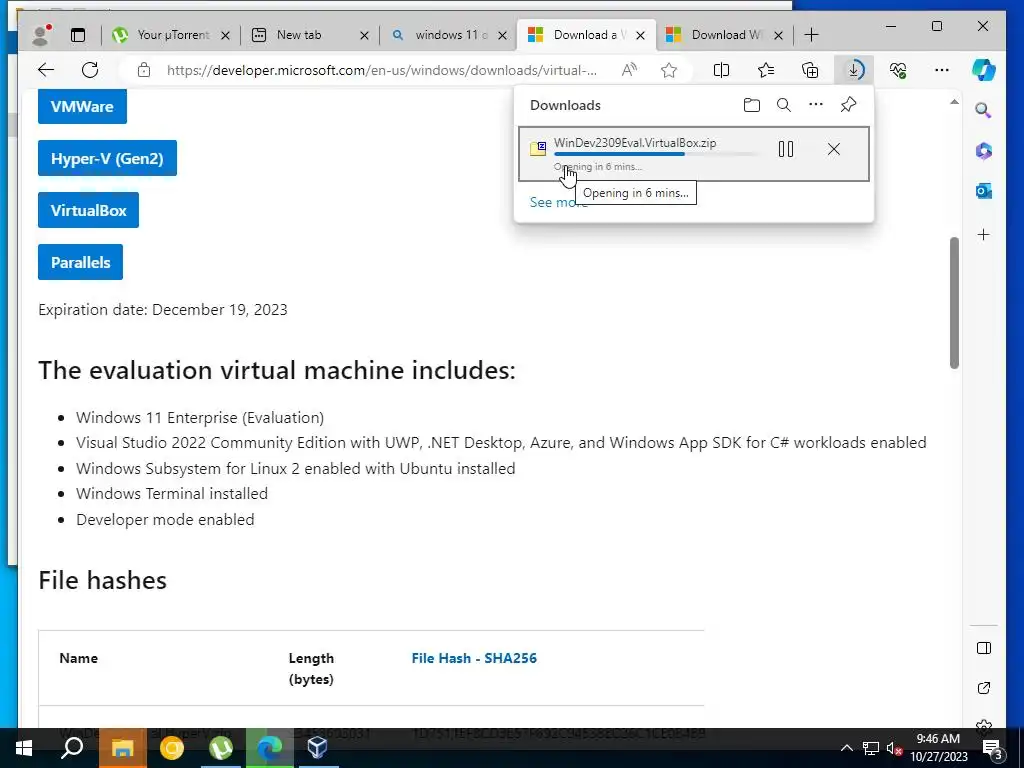
Task: Pause the WinDev2309Eval download
Action: coord(786,150)
